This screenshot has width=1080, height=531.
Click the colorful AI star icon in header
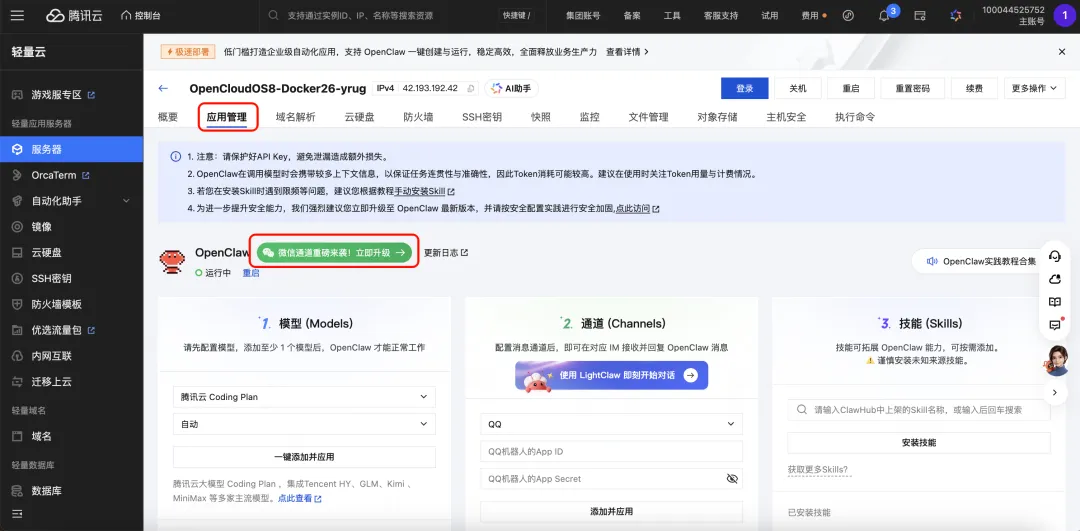[x=955, y=15]
